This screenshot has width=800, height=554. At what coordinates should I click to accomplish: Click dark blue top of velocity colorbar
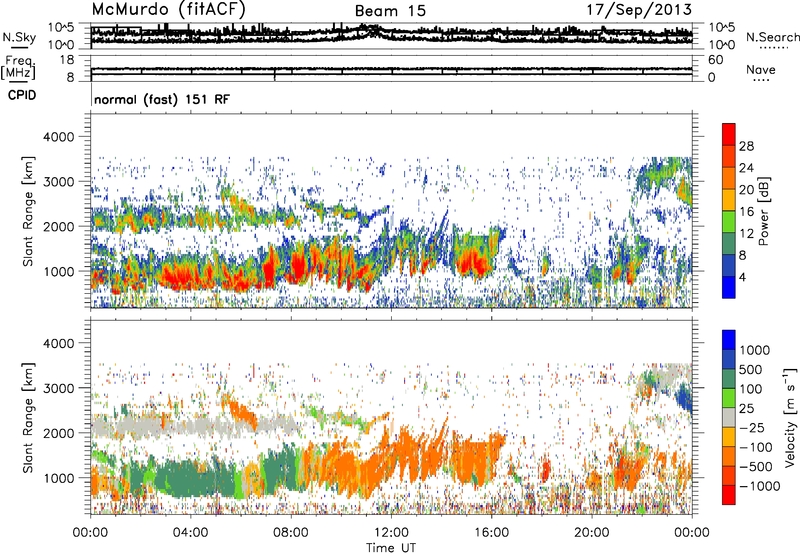point(729,340)
